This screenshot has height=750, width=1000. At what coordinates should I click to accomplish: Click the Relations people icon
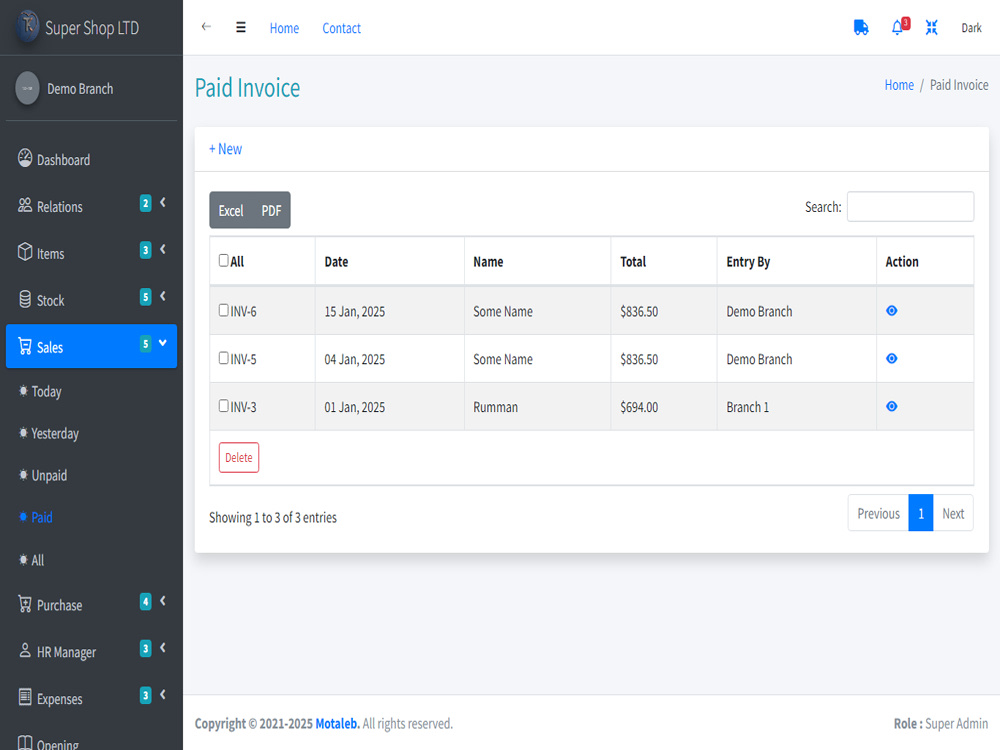pos(25,205)
